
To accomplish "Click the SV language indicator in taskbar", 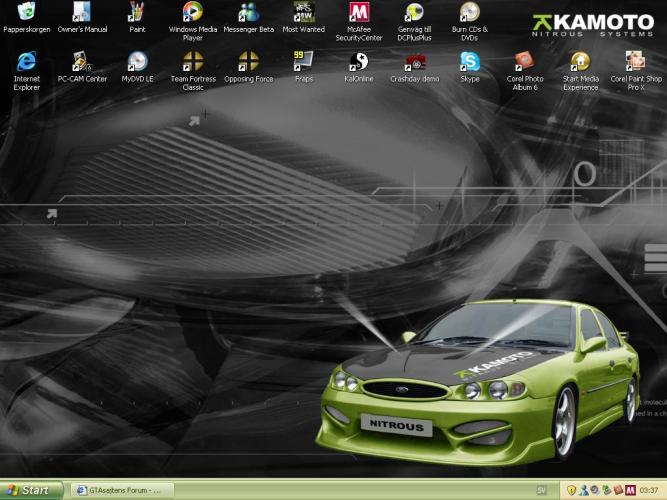I will pos(541,490).
